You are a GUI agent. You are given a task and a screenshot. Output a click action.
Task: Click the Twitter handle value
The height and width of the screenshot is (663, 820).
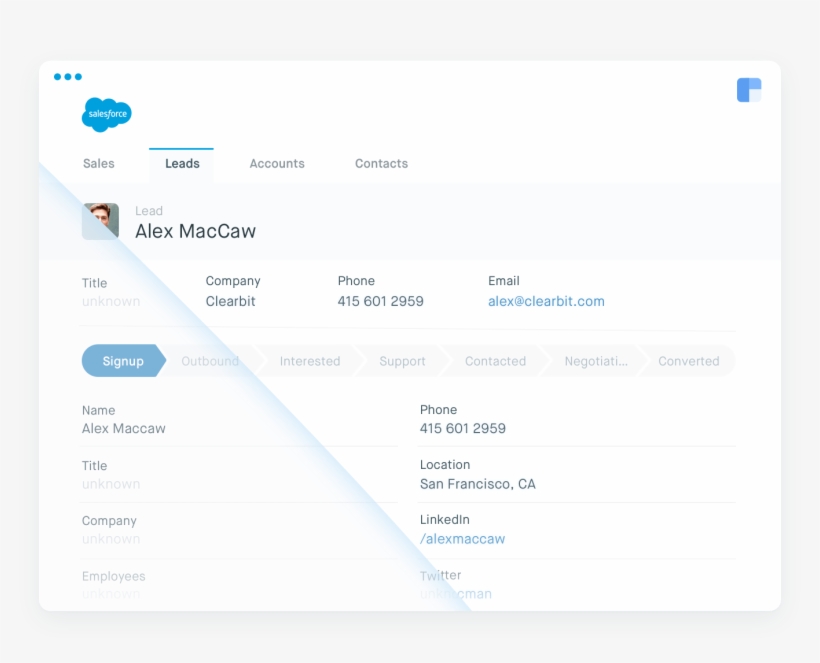[x=455, y=594]
